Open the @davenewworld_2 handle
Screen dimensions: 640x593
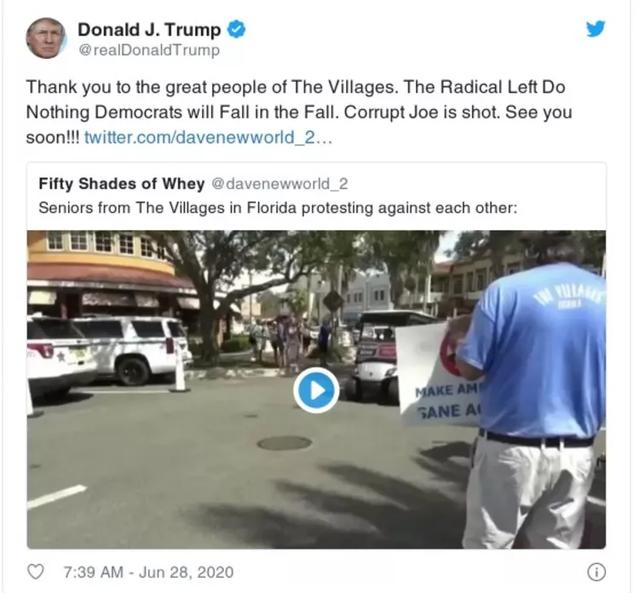pos(280,184)
